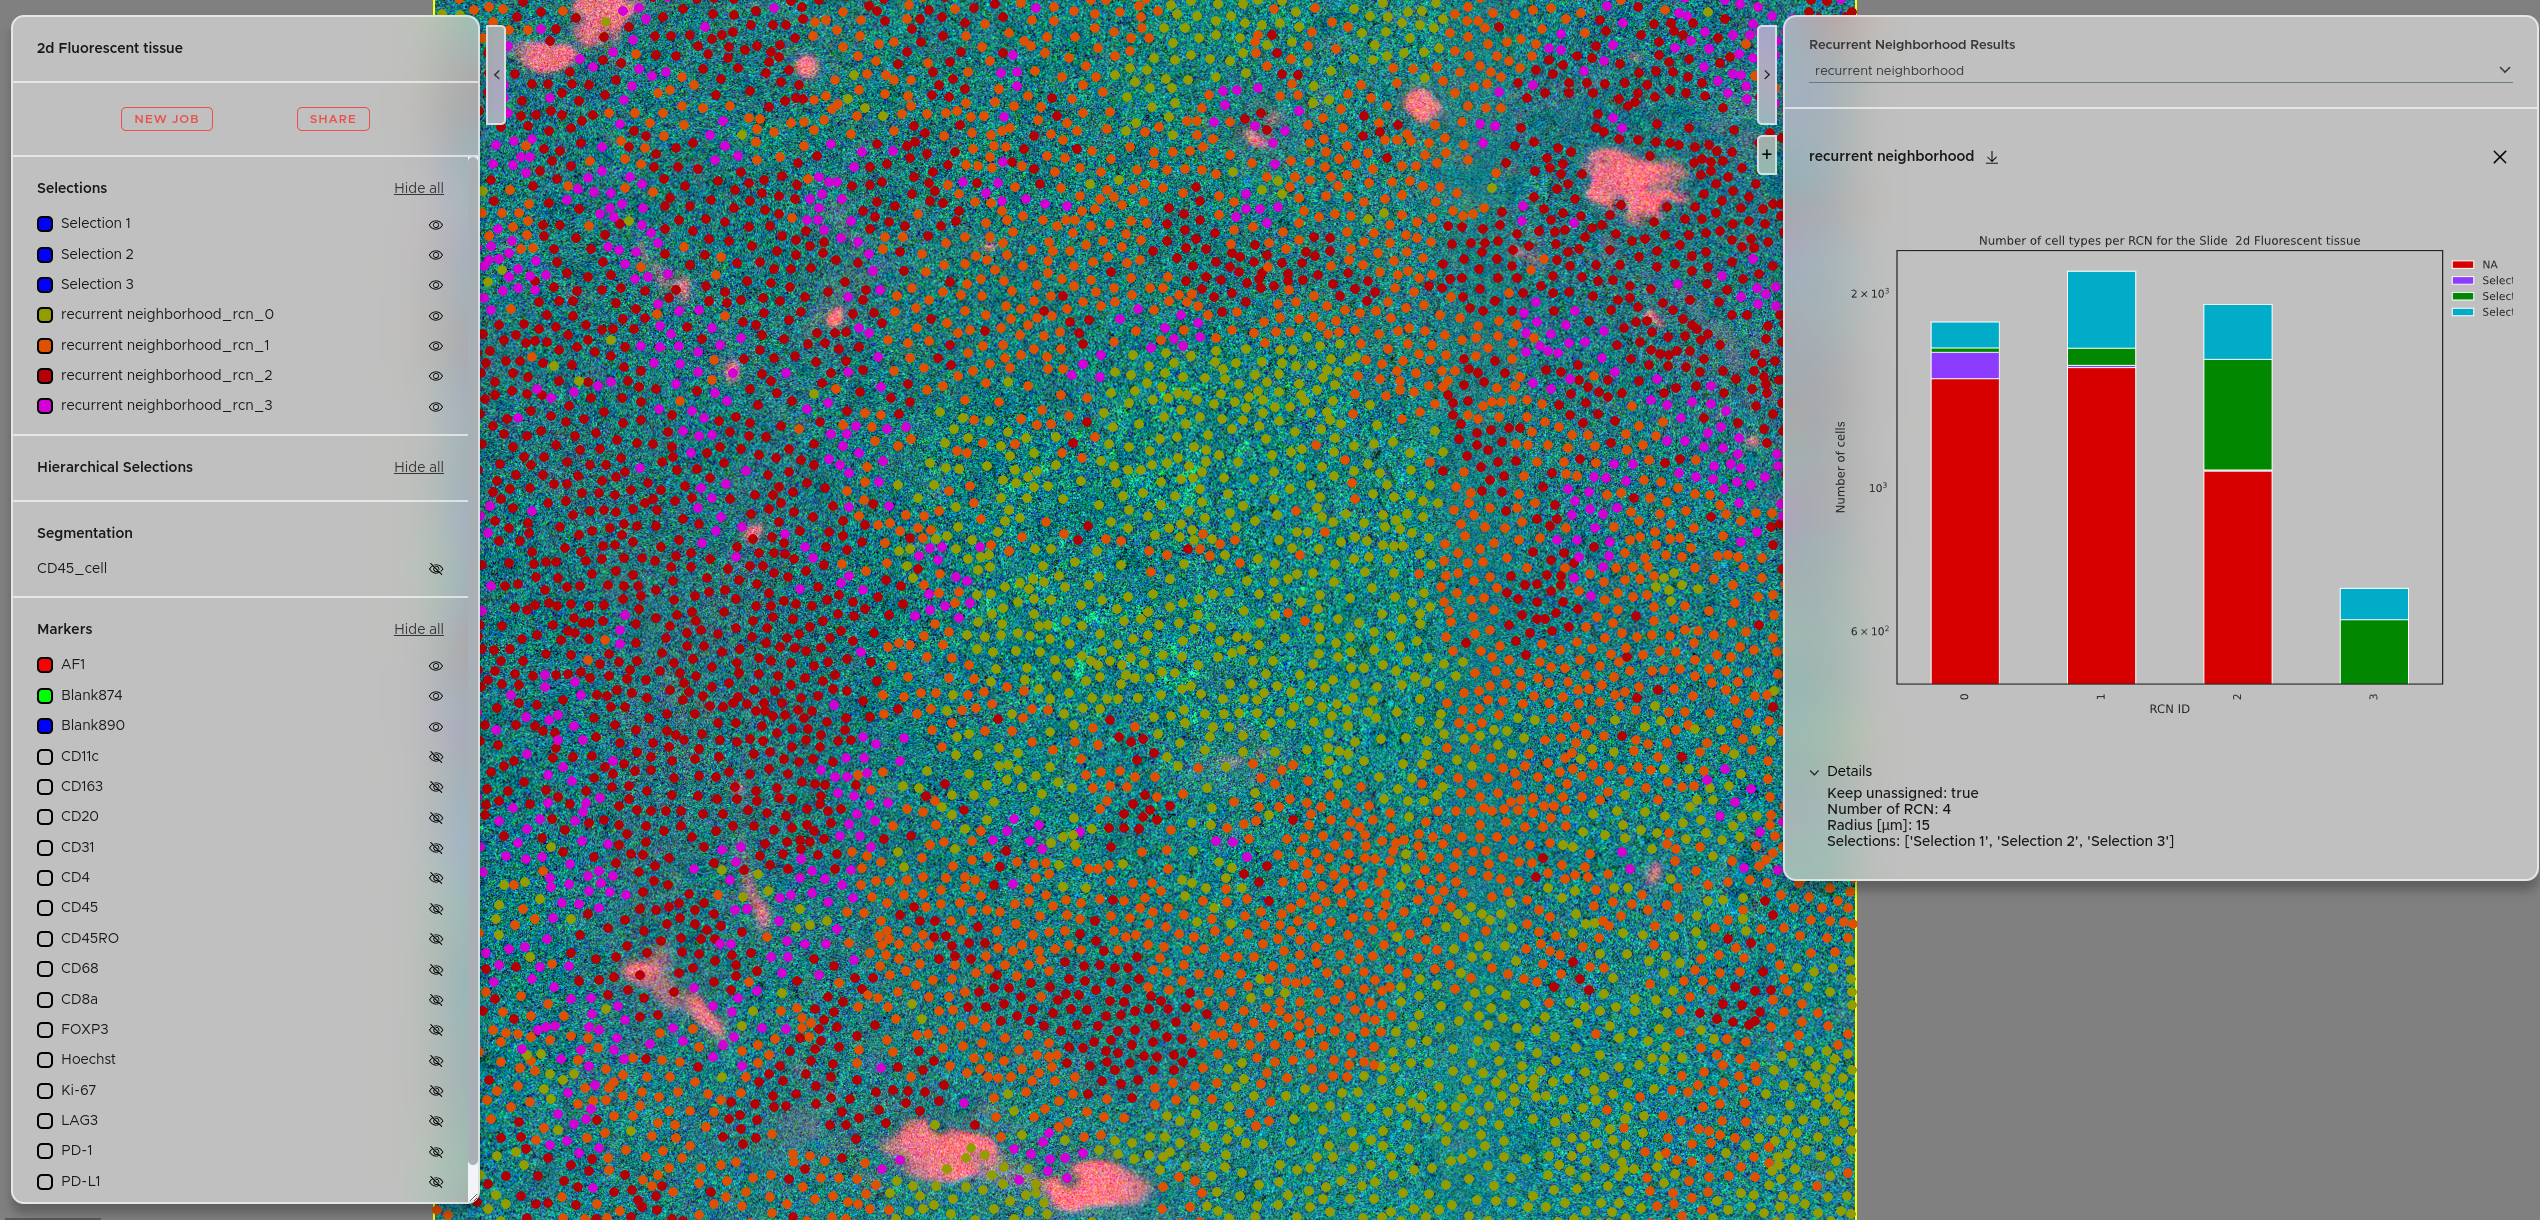Click Hide all for Selections
The image size is (2540, 1220).
tap(418, 188)
